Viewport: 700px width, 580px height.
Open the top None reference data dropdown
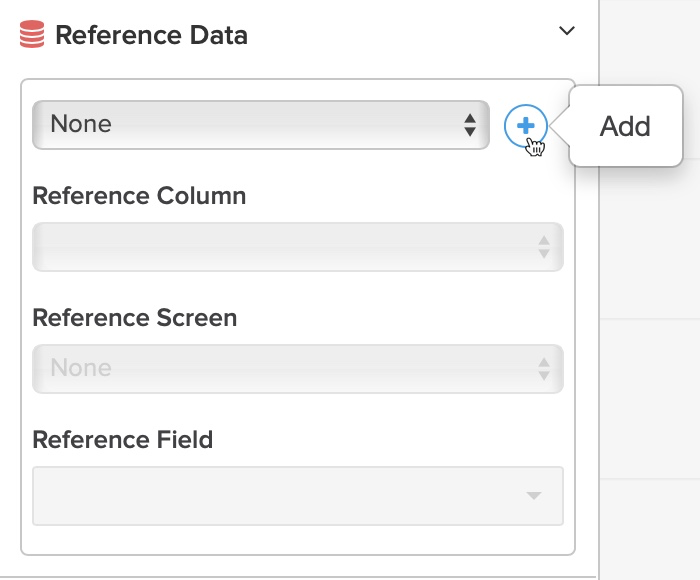(x=261, y=125)
